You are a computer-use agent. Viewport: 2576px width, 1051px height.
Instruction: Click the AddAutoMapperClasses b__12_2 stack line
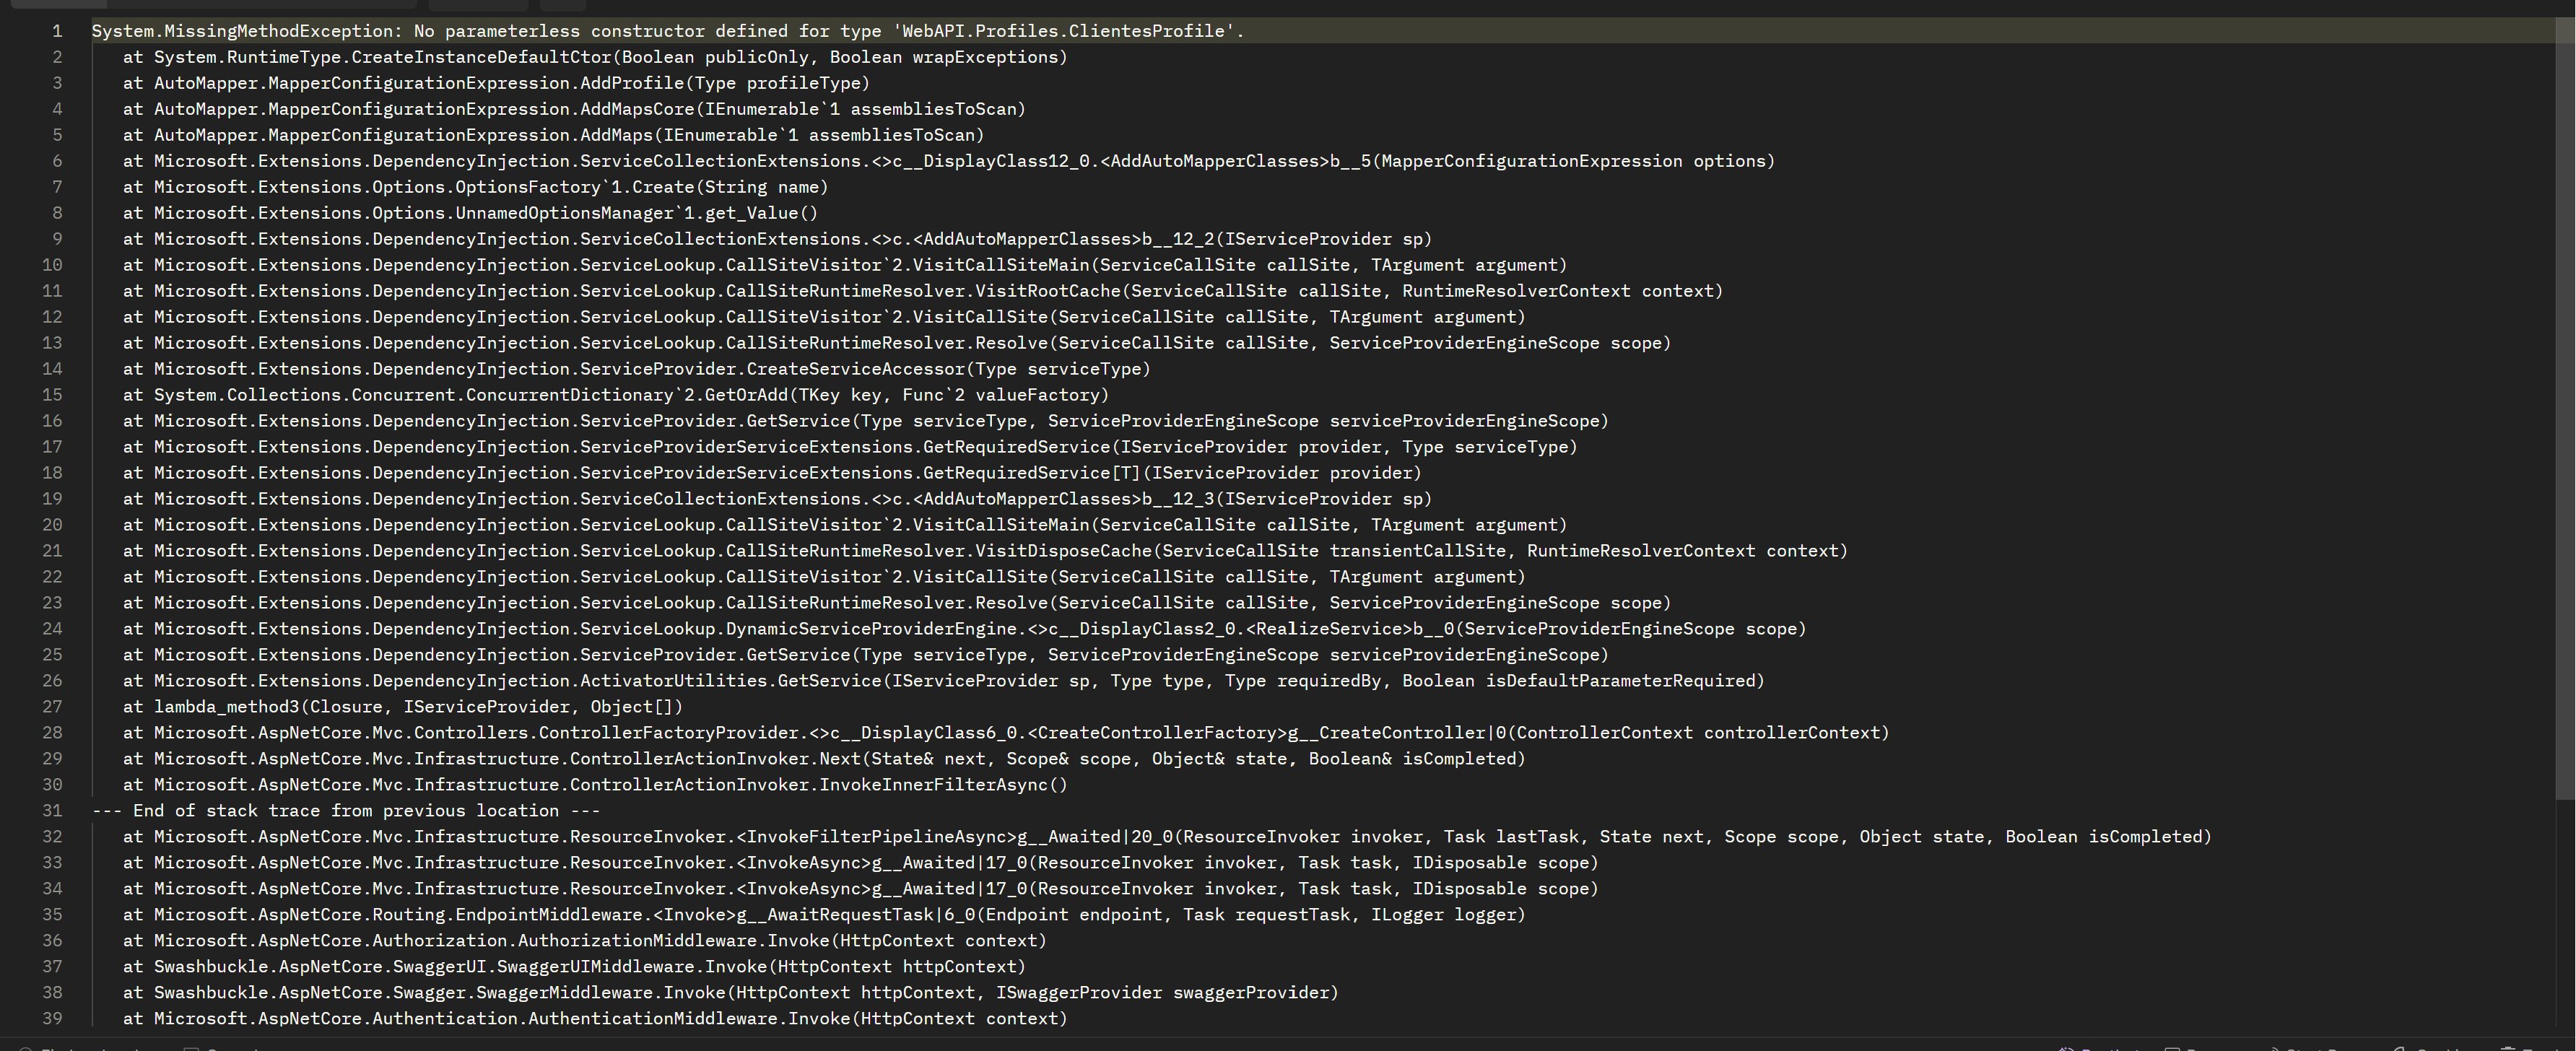777,239
